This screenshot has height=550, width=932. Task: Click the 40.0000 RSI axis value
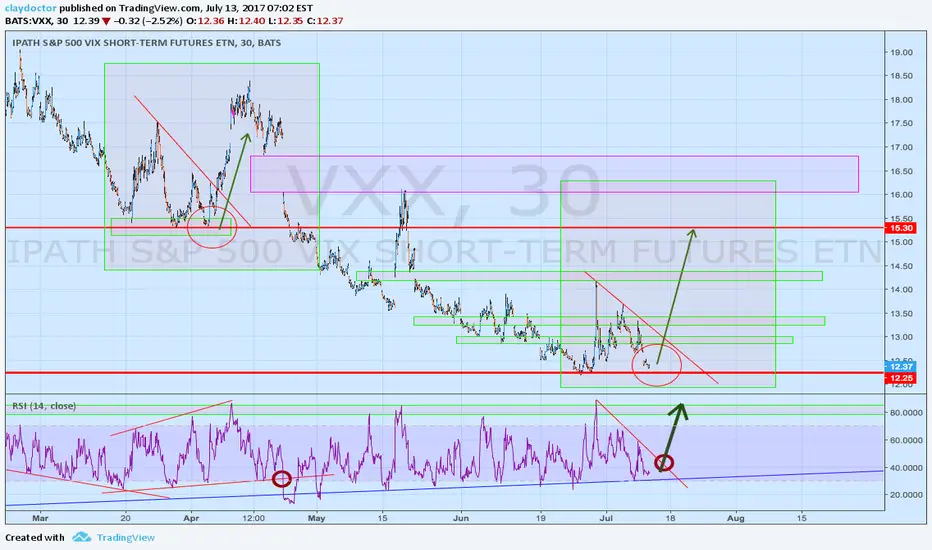[x=906, y=468]
